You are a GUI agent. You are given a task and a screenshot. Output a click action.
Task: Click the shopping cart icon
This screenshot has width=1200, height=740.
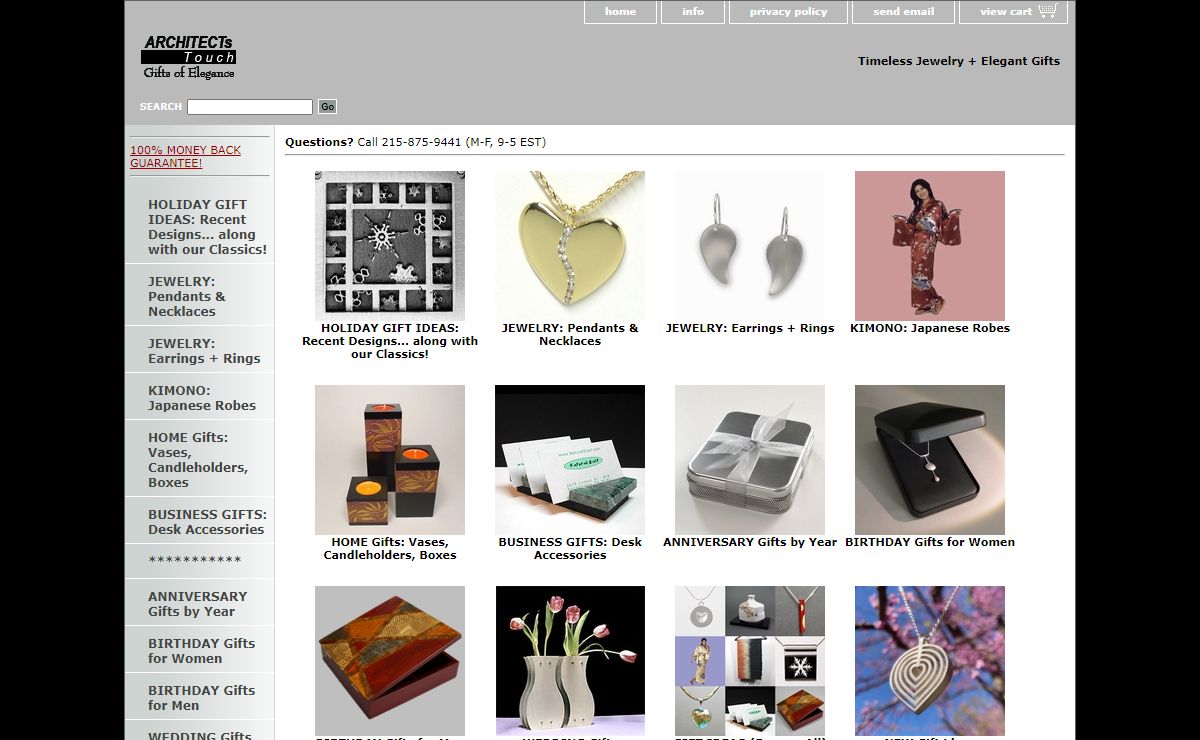[1047, 11]
